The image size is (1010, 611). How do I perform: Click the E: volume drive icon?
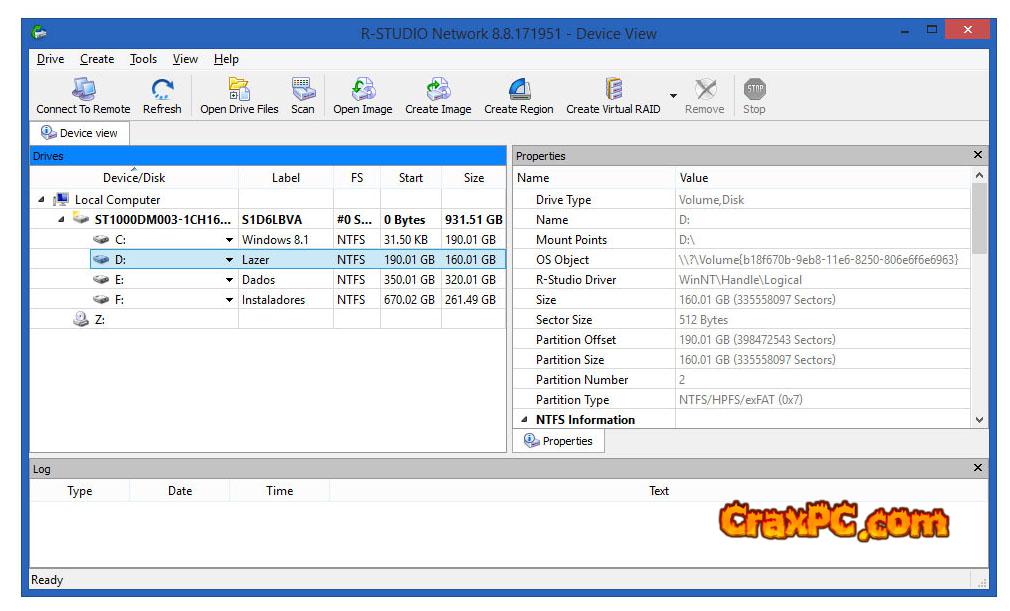click(x=101, y=279)
